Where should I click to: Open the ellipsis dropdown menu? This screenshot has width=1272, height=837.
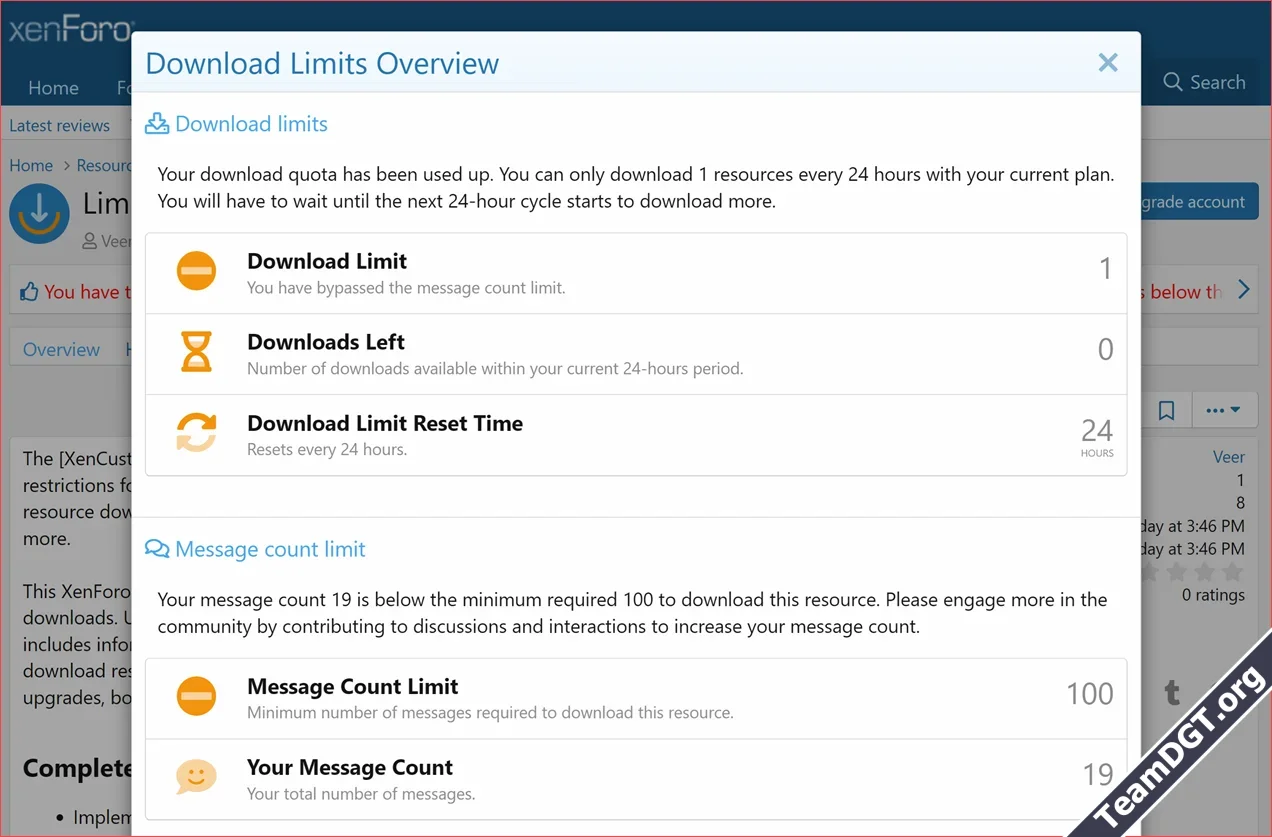click(x=1224, y=410)
